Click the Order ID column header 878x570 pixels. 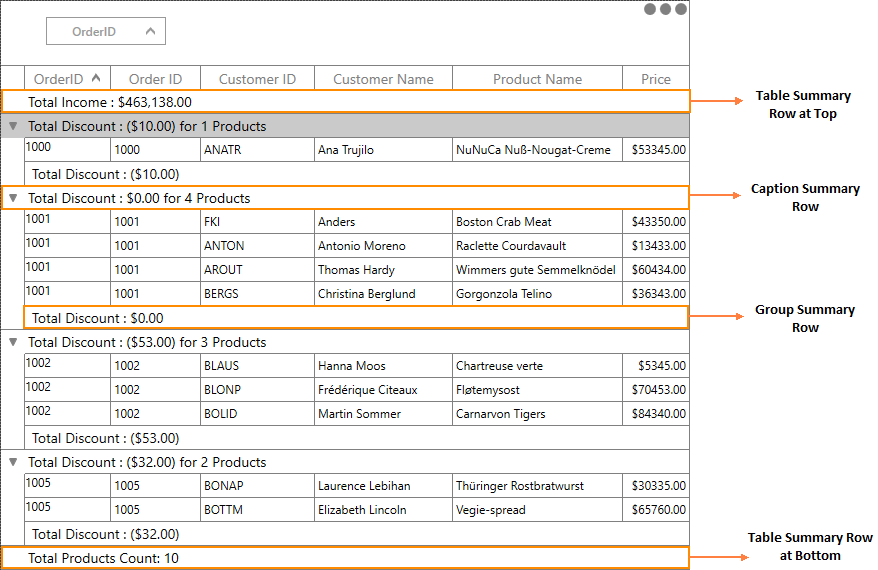[155, 79]
